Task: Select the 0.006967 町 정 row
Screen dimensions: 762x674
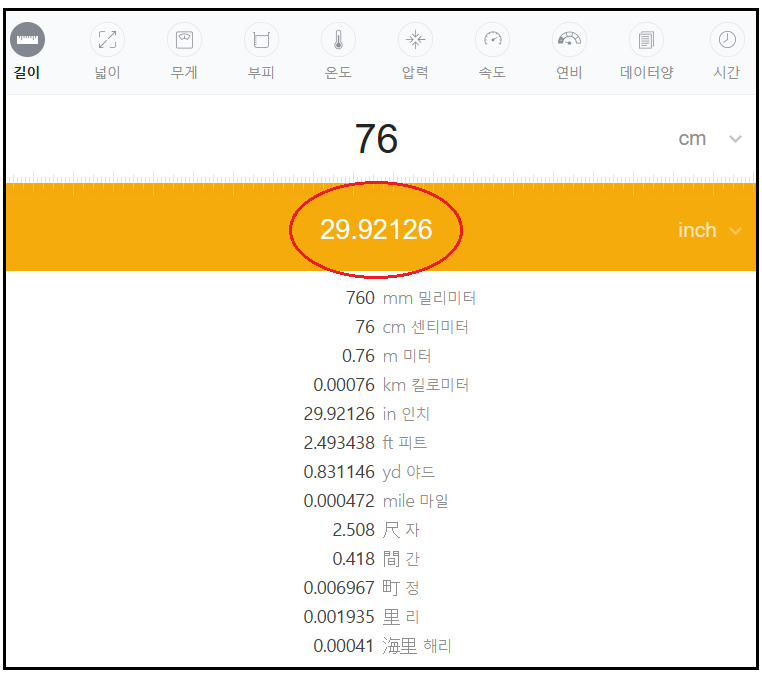Action: coord(361,588)
